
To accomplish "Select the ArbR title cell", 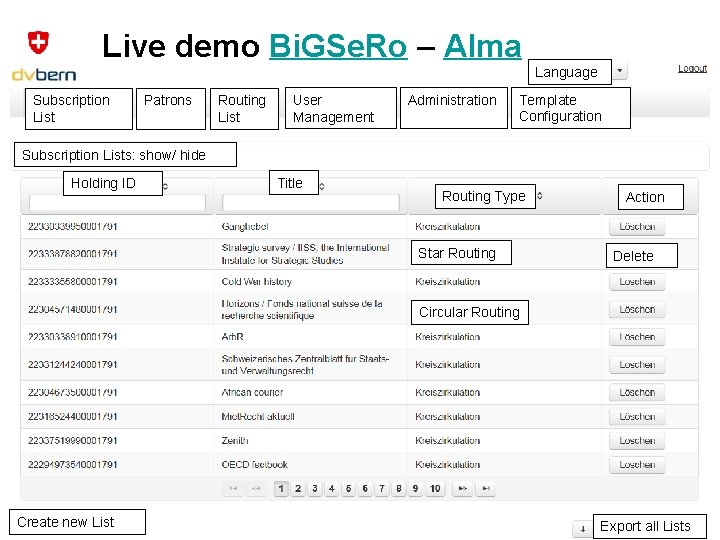I will point(232,337).
